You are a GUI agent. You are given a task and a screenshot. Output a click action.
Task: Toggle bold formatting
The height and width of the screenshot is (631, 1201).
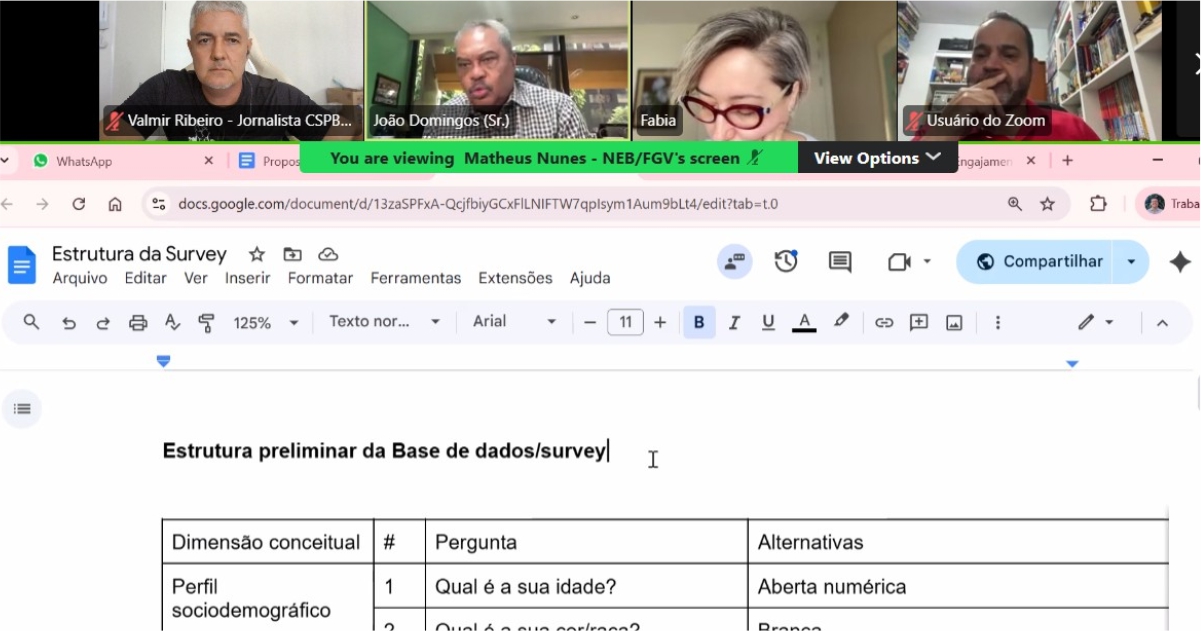coord(699,322)
